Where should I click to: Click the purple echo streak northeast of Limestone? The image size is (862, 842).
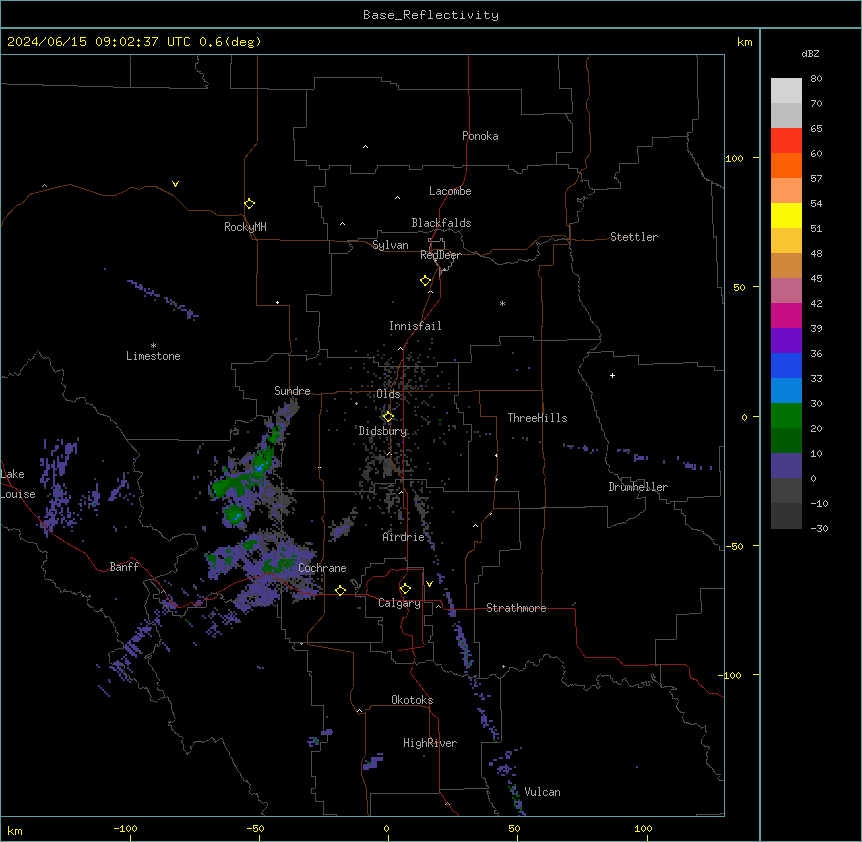(163, 298)
